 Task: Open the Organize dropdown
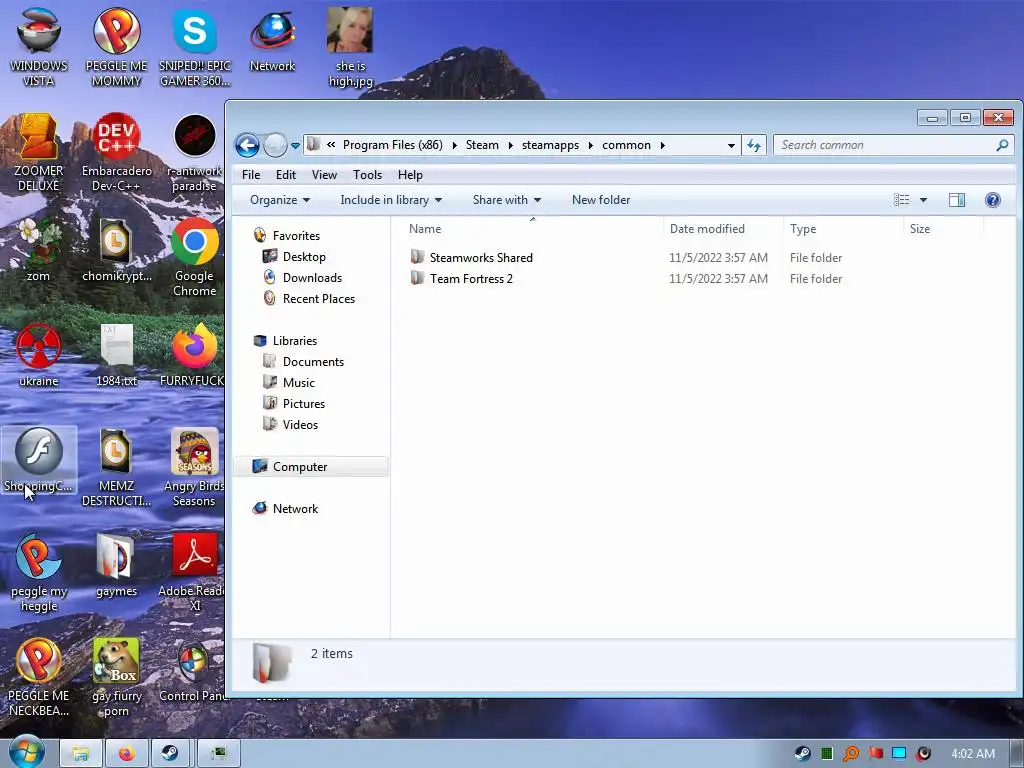click(x=280, y=200)
